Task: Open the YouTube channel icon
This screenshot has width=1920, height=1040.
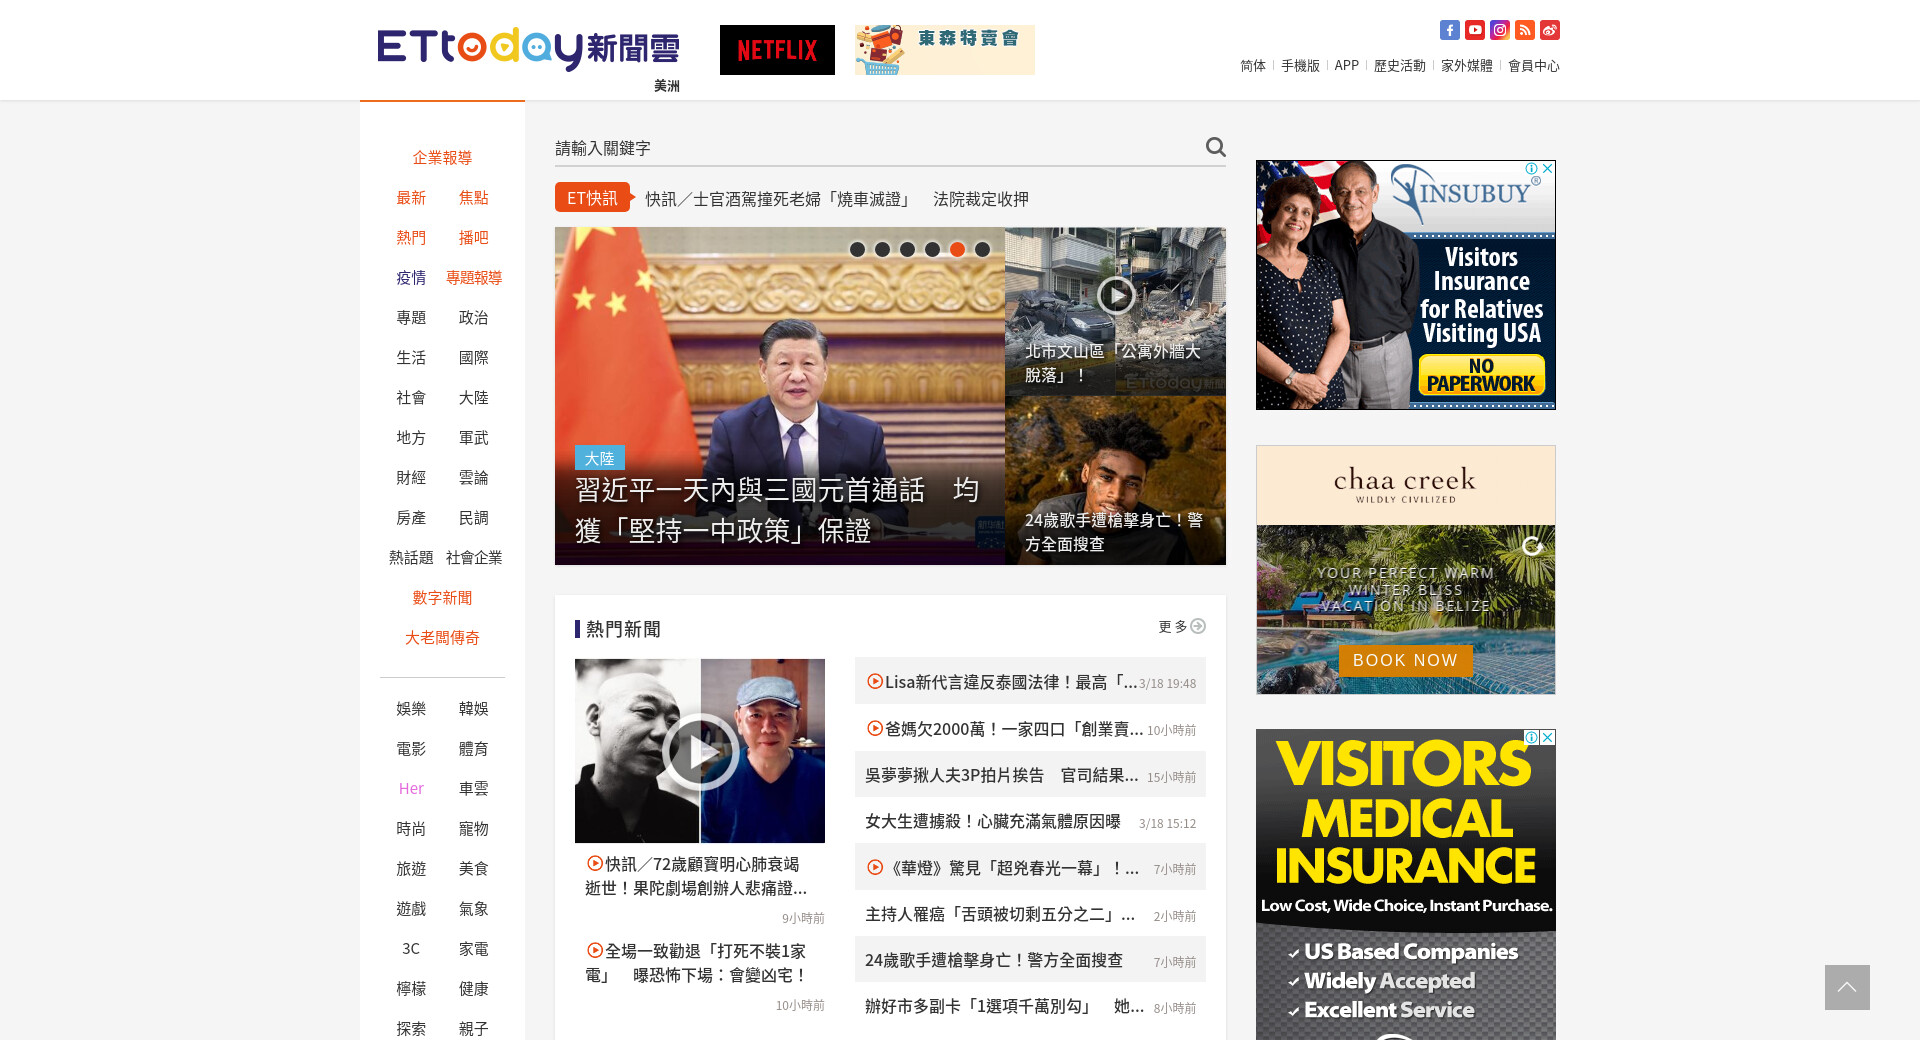Action: coord(1474,30)
